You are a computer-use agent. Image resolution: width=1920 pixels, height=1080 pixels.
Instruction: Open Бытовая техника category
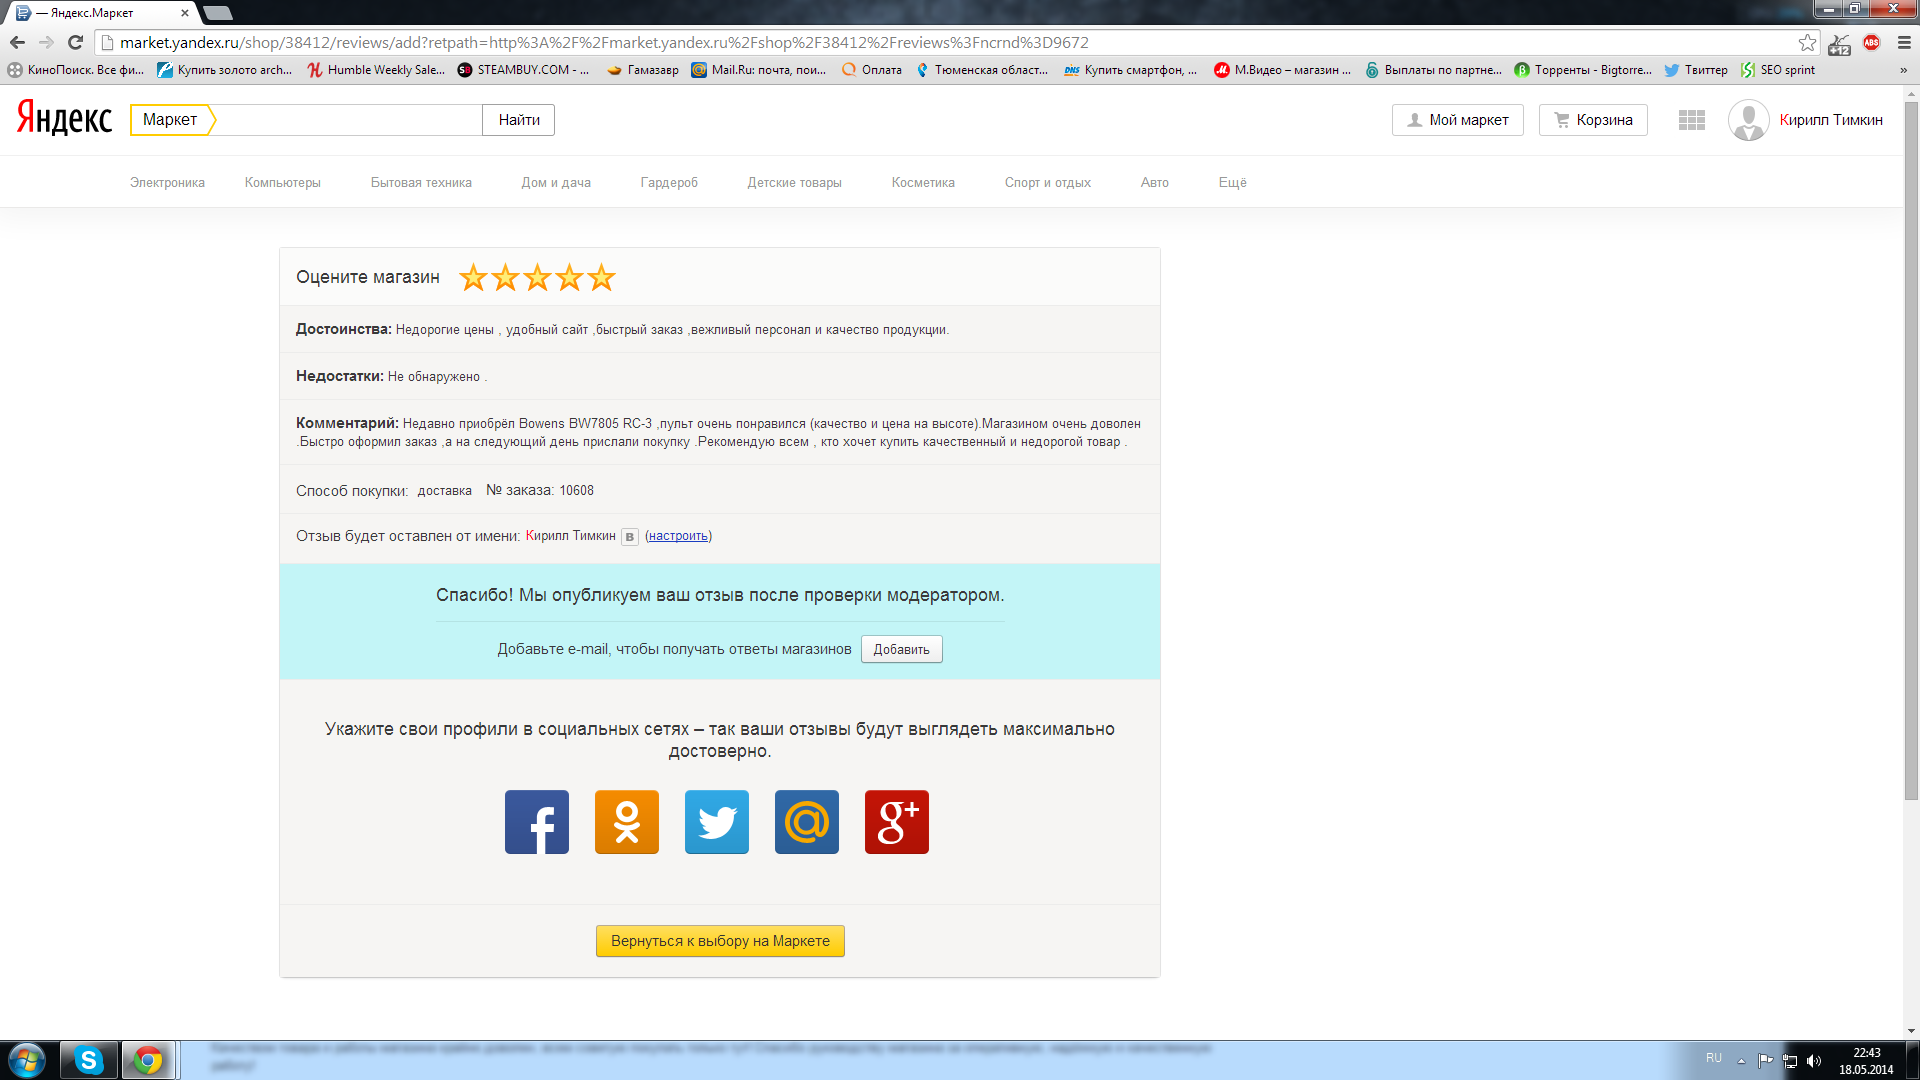click(421, 183)
